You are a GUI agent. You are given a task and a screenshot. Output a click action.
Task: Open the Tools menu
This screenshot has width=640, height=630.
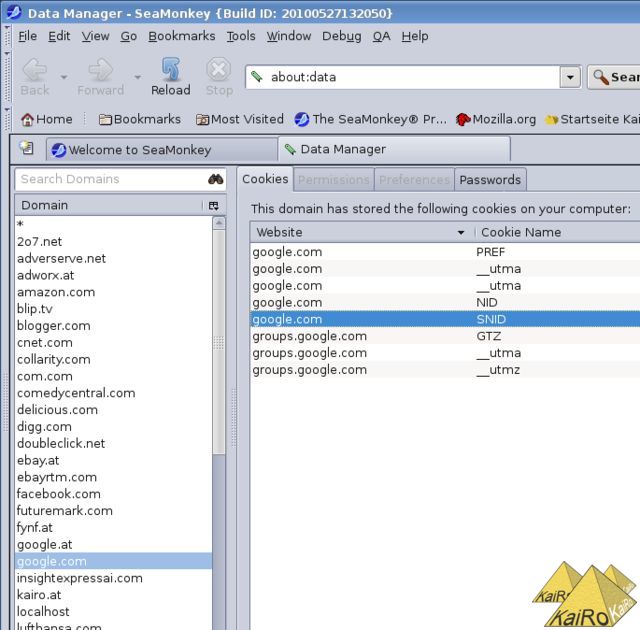(241, 36)
